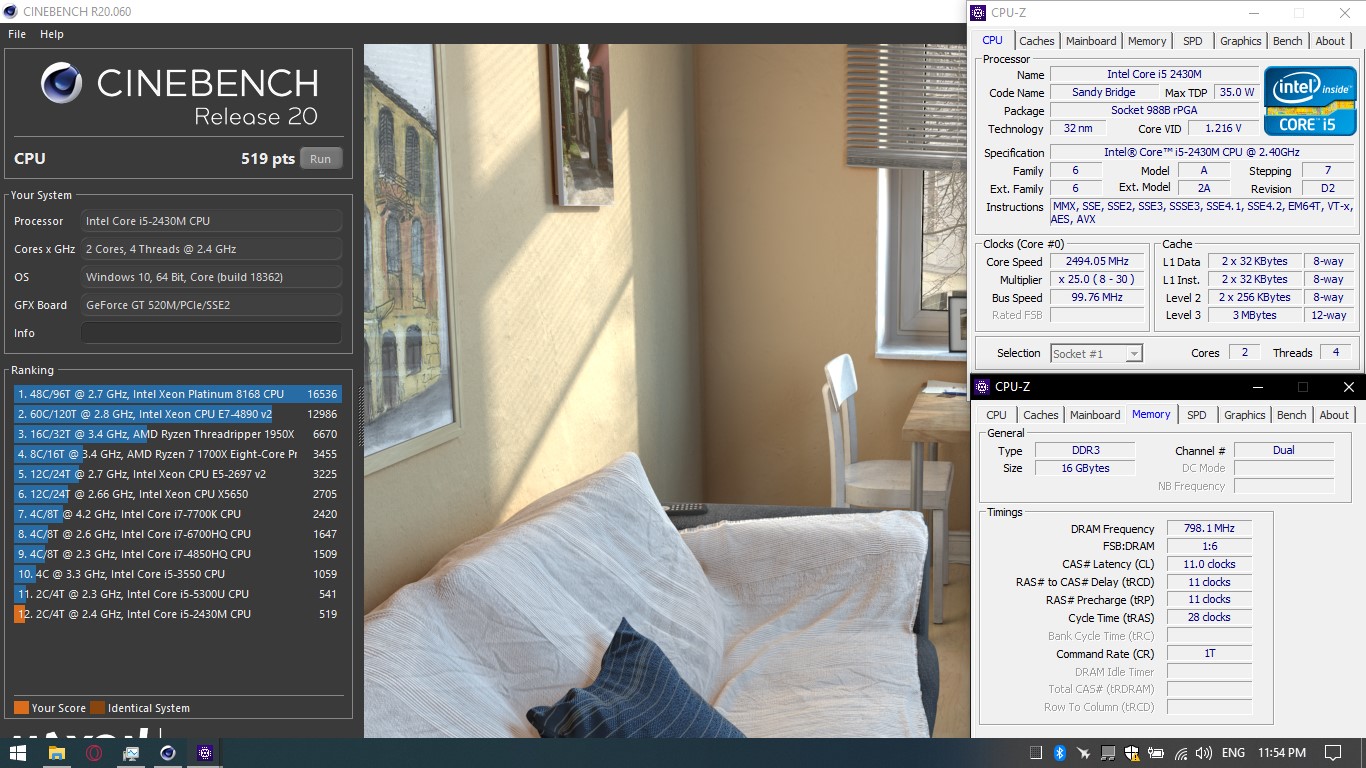
Task: Click the orange Your Score legend swatch
Action: [x=21, y=708]
